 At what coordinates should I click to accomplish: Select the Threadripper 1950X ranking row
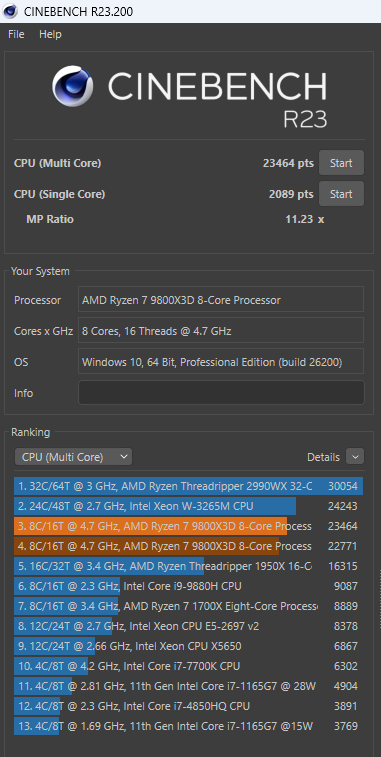point(188,566)
